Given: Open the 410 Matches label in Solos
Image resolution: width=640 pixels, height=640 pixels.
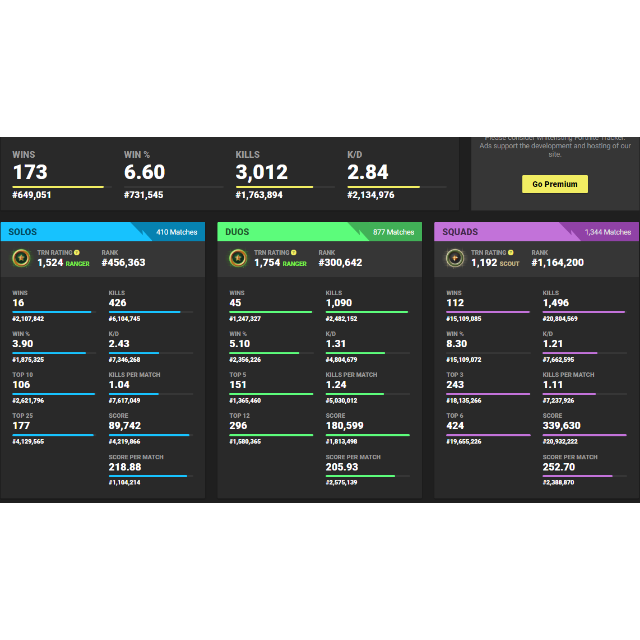Looking at the screenshot, I should 177,232.
